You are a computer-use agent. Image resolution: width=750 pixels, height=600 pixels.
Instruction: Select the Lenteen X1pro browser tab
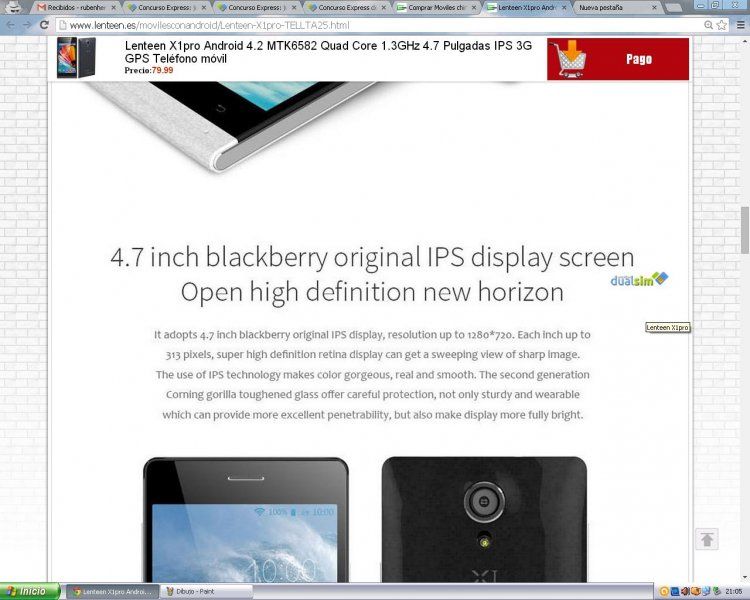pos(526,8)
